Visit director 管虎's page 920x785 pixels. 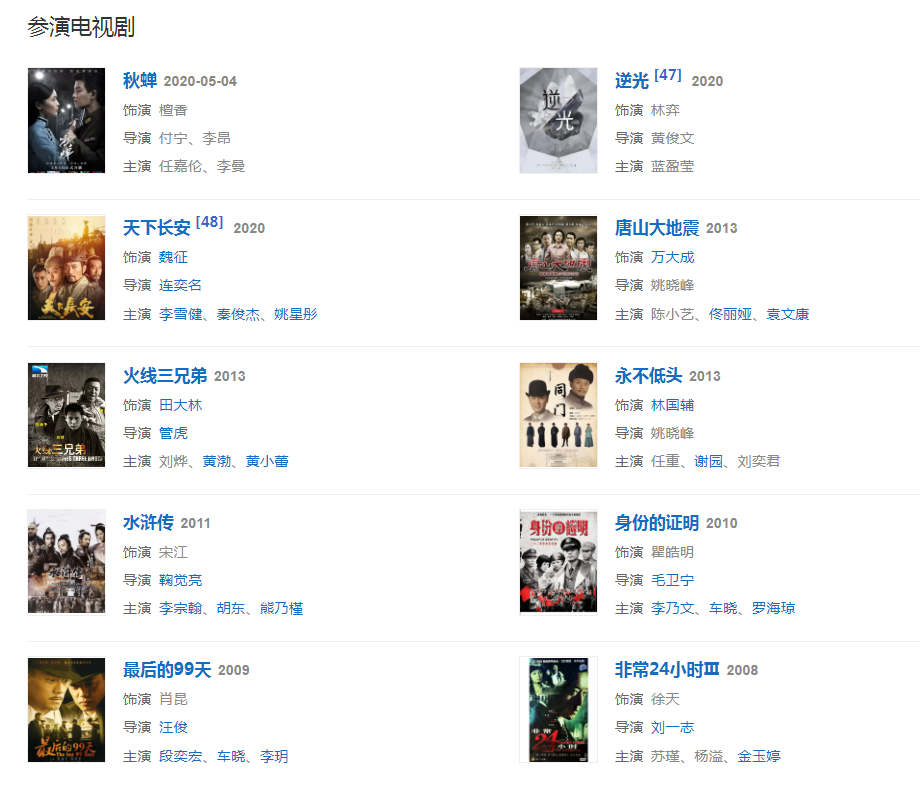click(x=173, y=433)
